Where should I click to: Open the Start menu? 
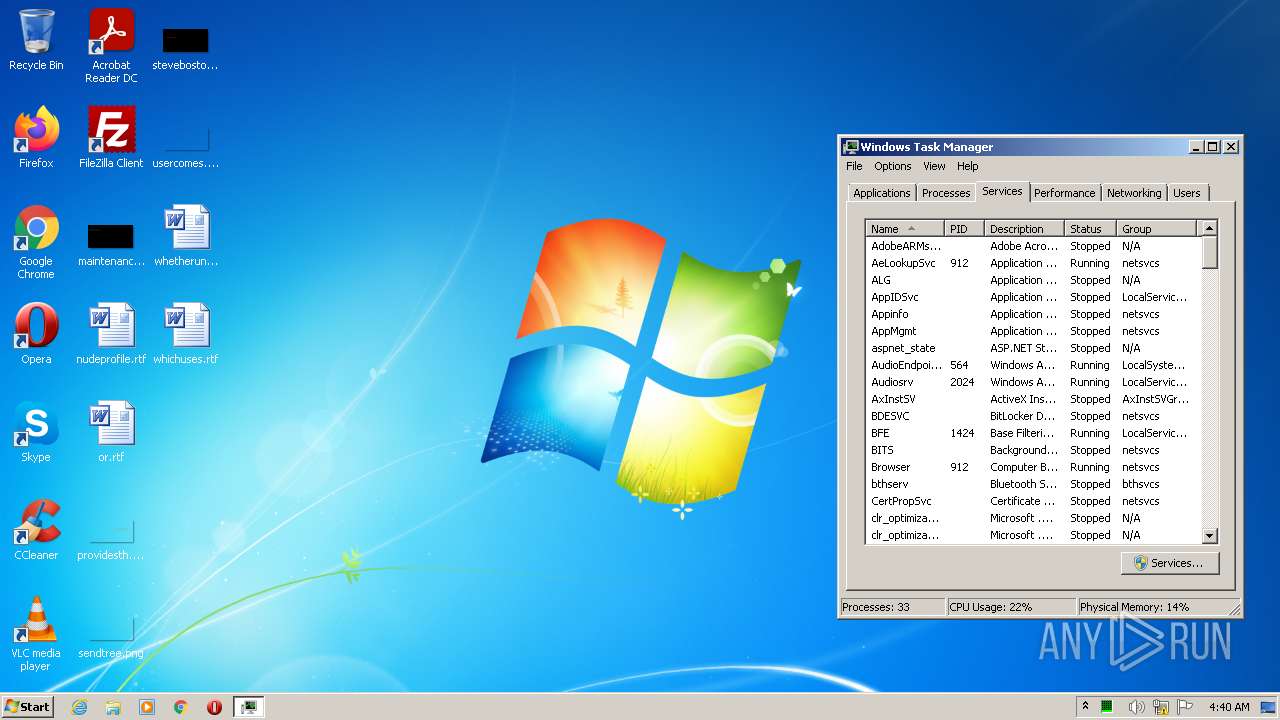27,706
